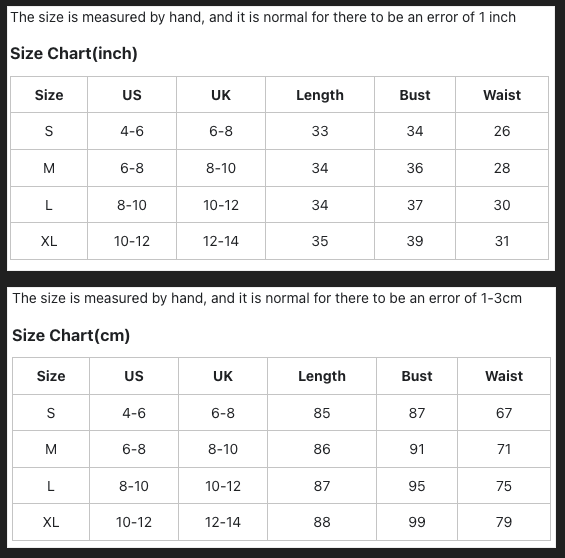The height and width of the screenshot is (558, 565).
Task: Select the Bust header in cm chart
Action: (x=417, y=376)
